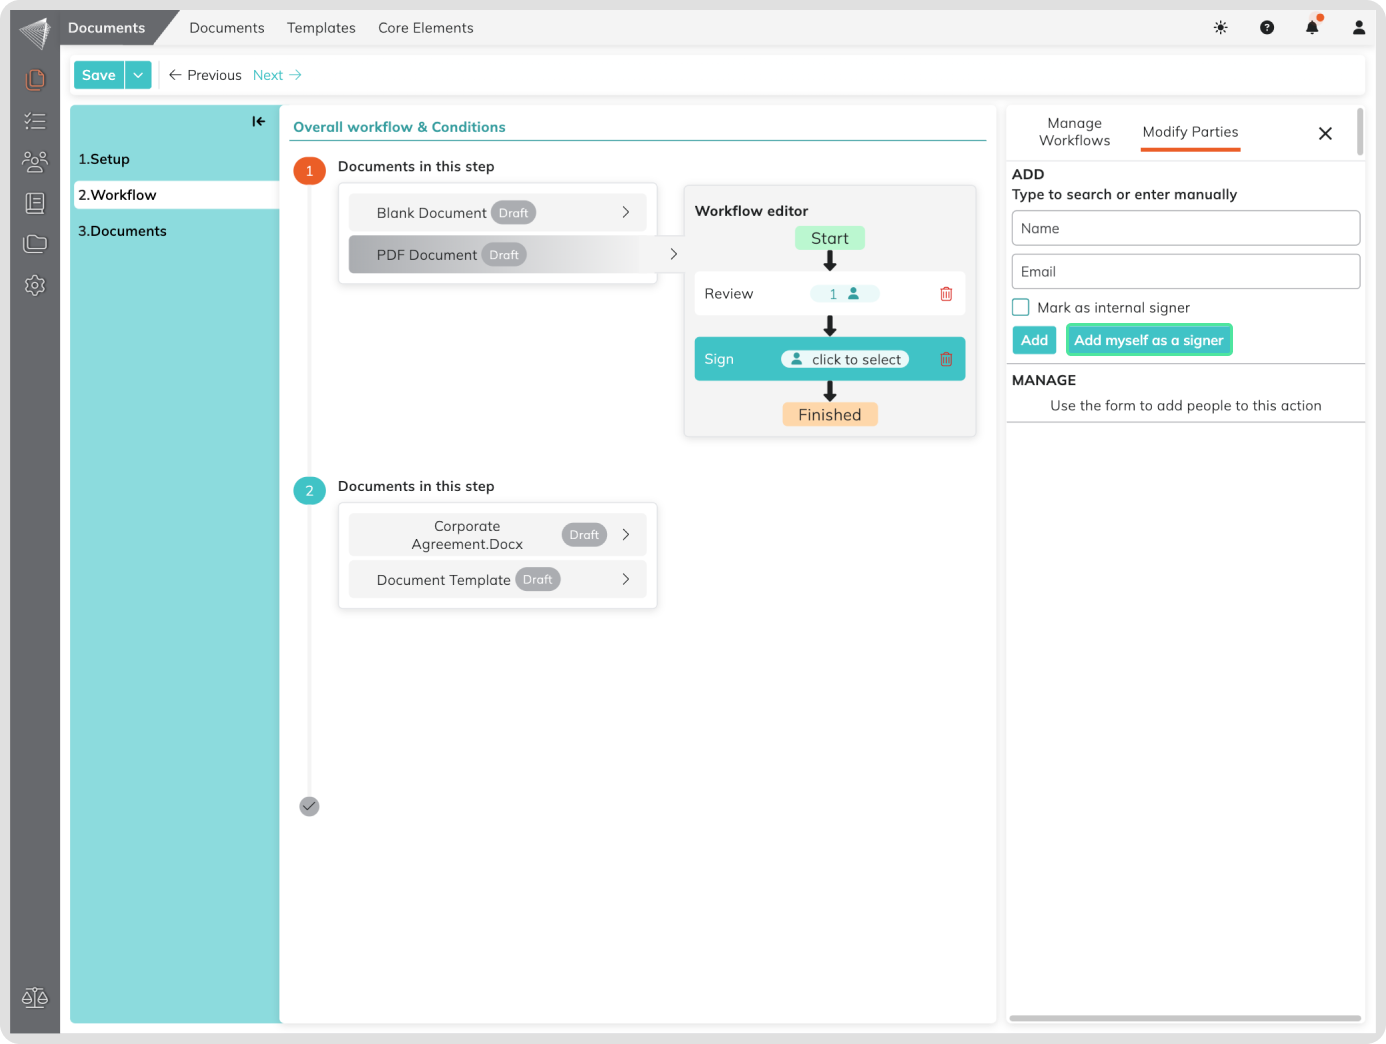1386x1044 pixels.
Task: Open the contacts people sidebar icon
Action: click(35, 161)
